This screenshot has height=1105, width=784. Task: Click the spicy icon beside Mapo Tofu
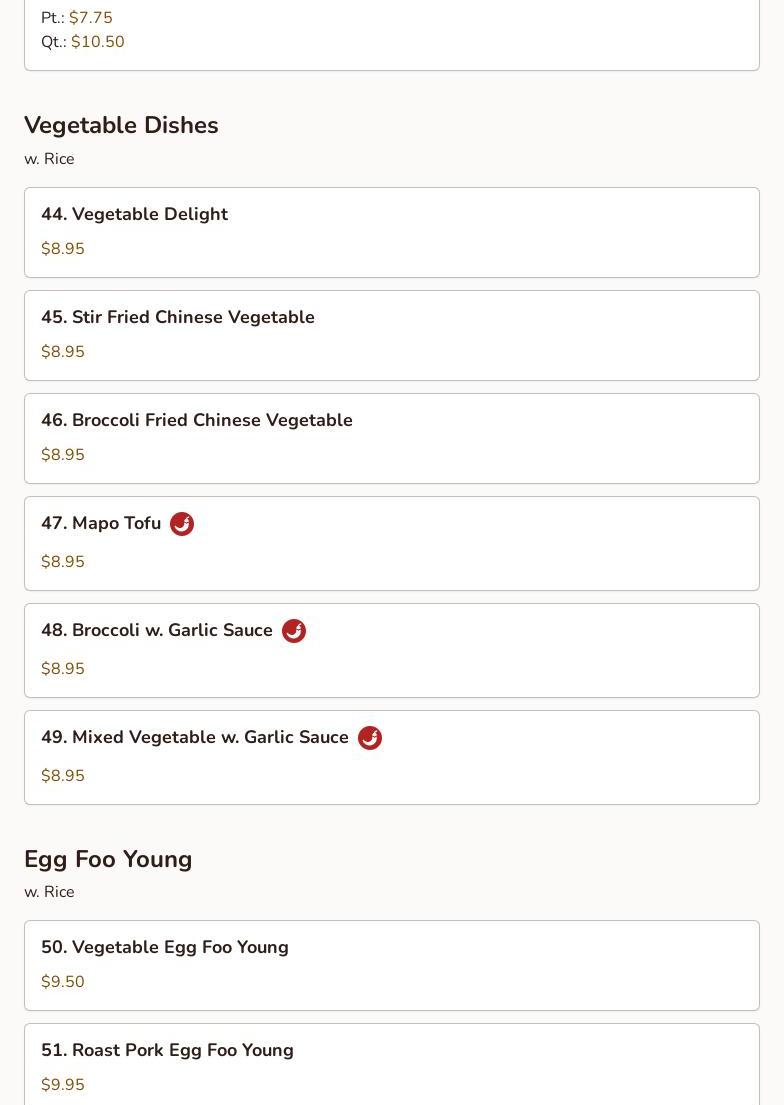coord(182,524)
